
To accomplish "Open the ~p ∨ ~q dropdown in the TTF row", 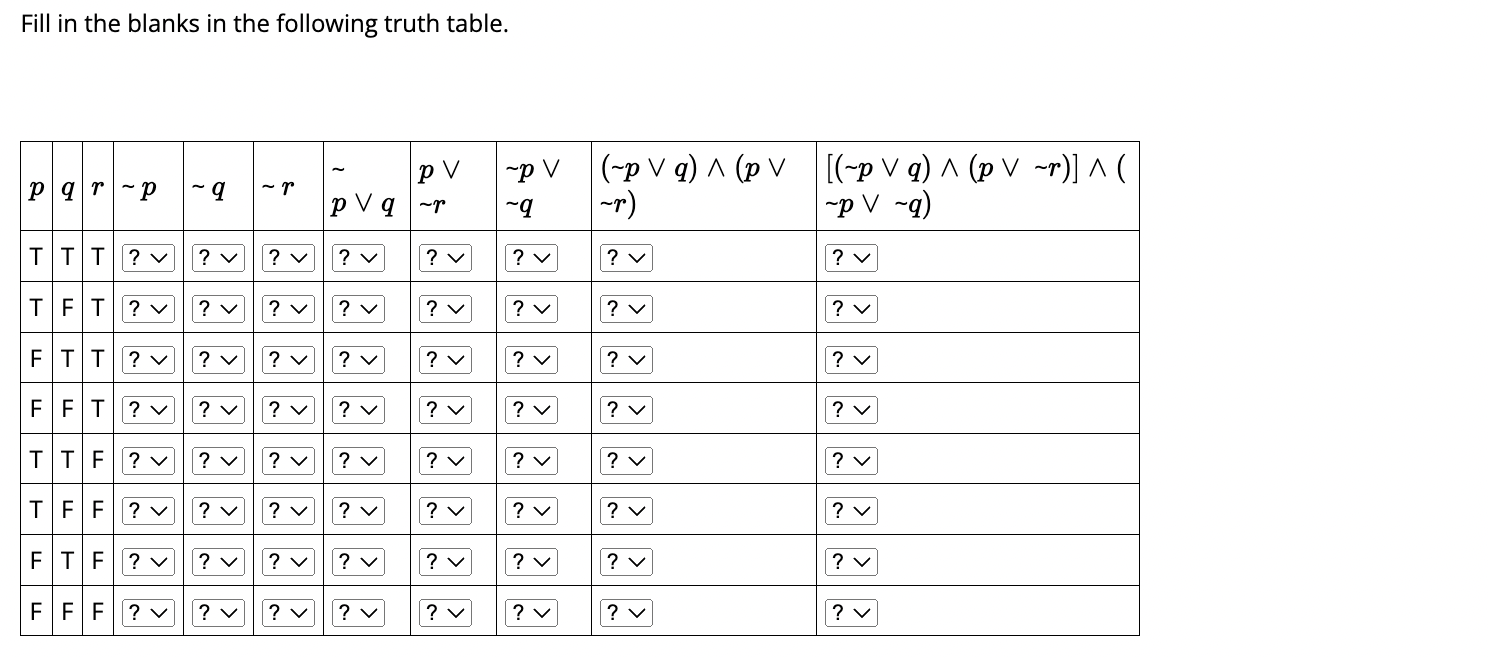I will (530, 460).
